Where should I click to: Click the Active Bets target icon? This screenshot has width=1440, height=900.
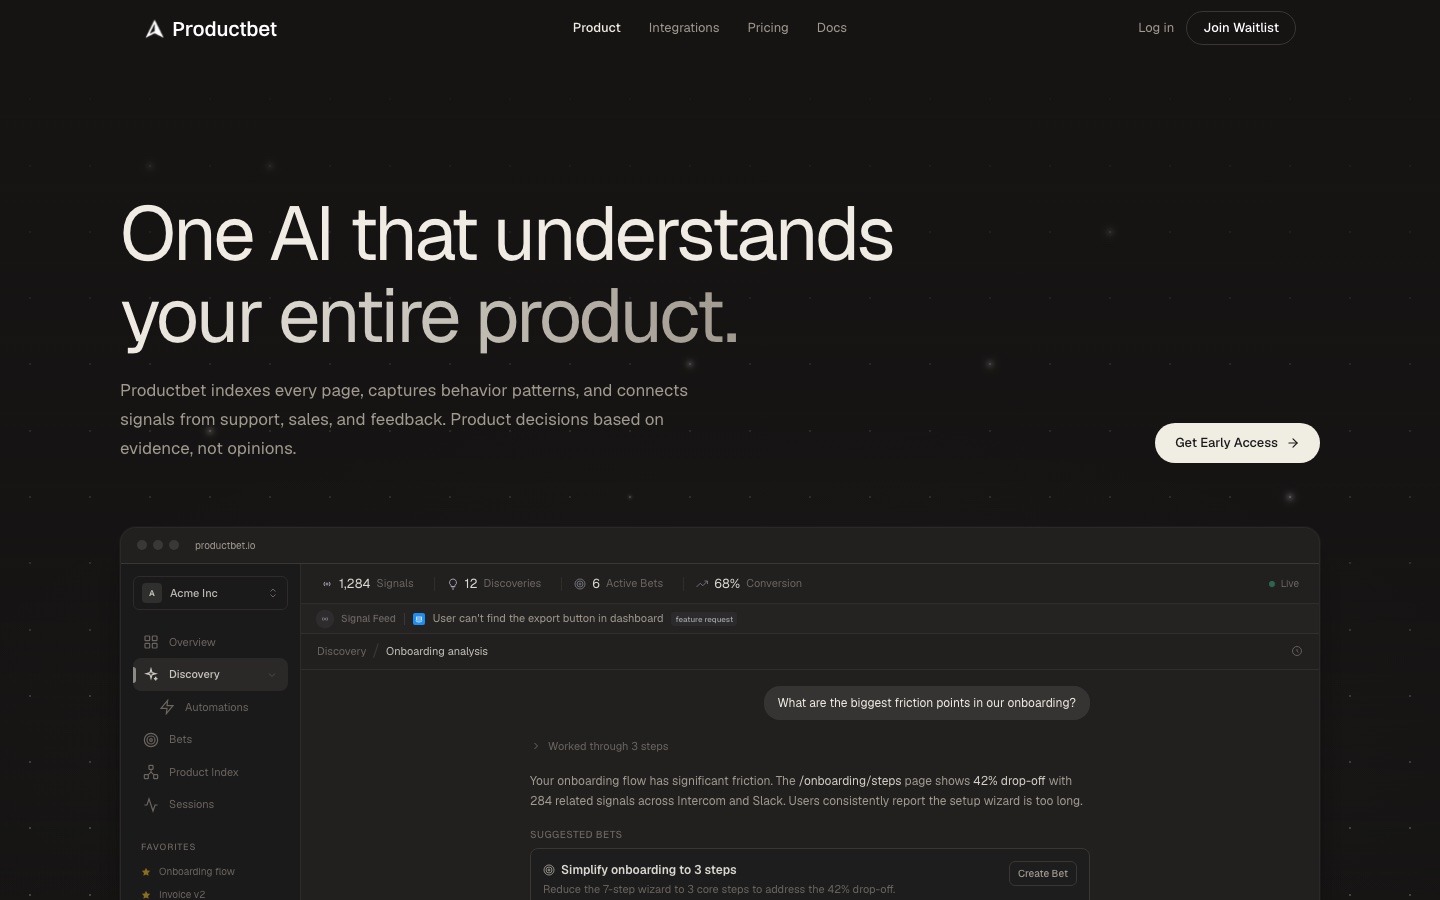click(580, 584)
